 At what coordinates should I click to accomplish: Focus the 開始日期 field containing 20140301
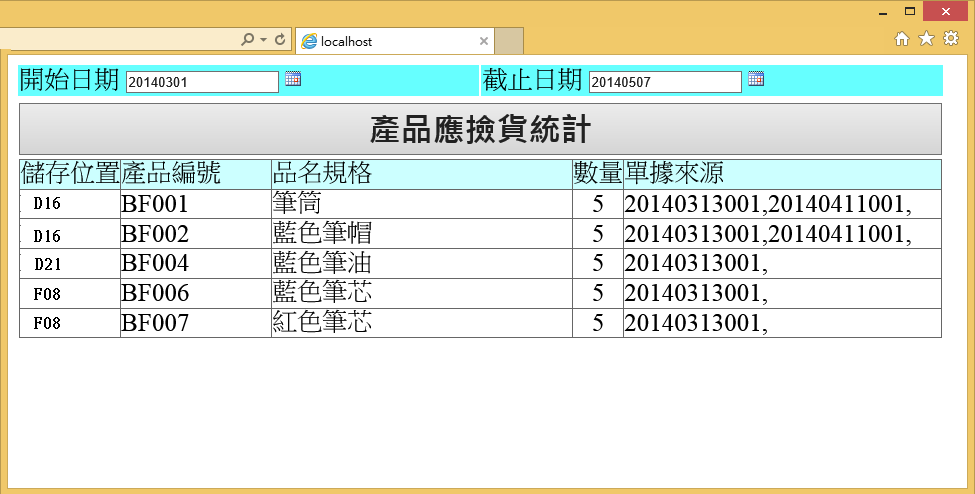[x=202, y=82]
